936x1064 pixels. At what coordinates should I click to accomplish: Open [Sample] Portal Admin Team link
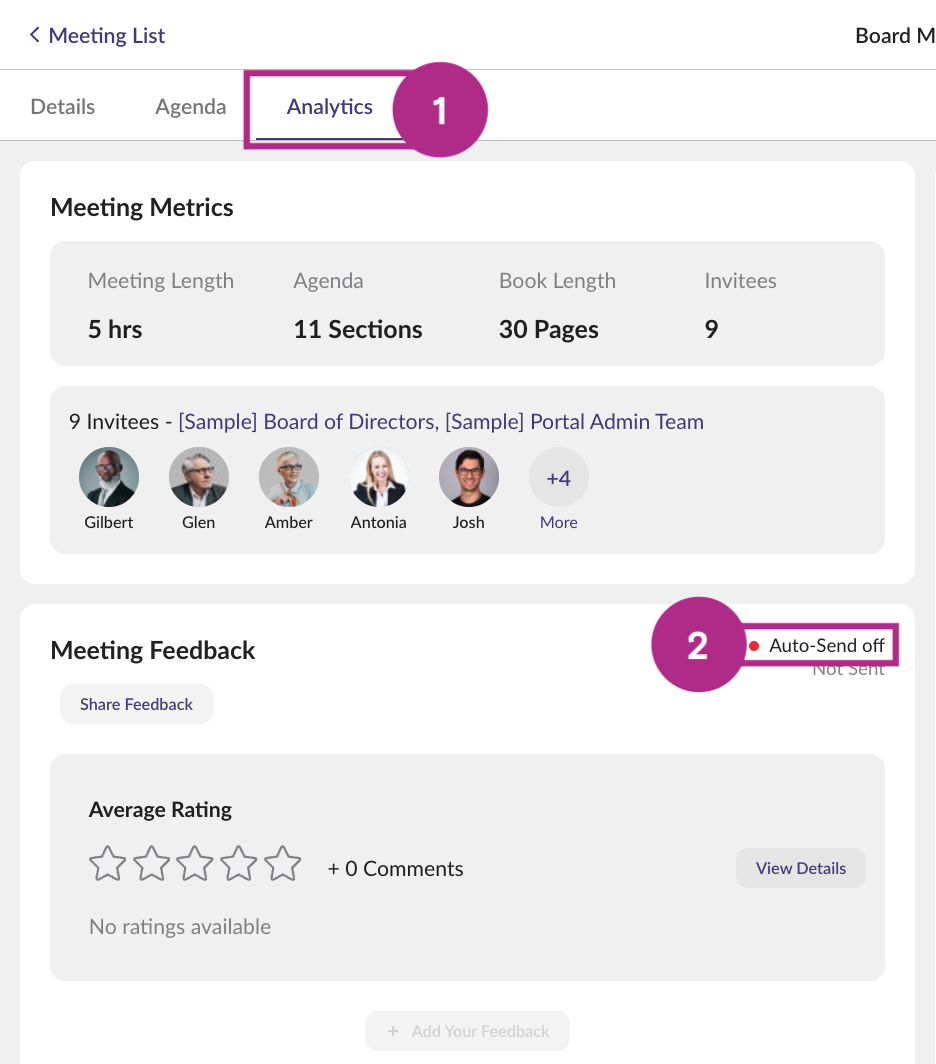(575, 422)
